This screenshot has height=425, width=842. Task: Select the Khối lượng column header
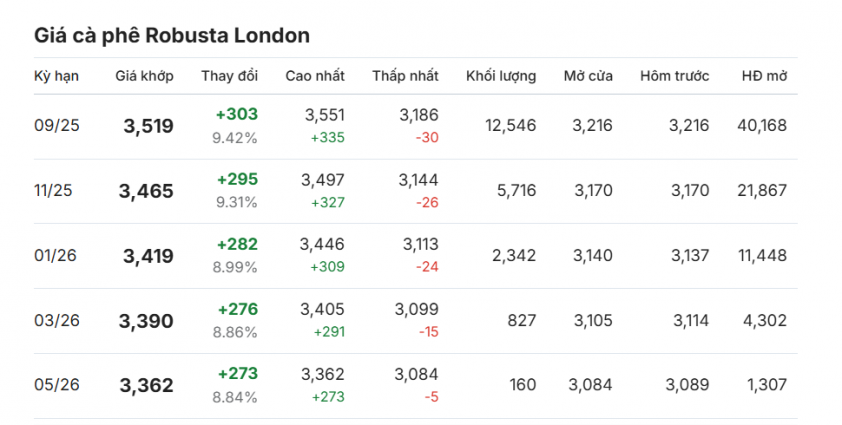(x=501, y=76)
